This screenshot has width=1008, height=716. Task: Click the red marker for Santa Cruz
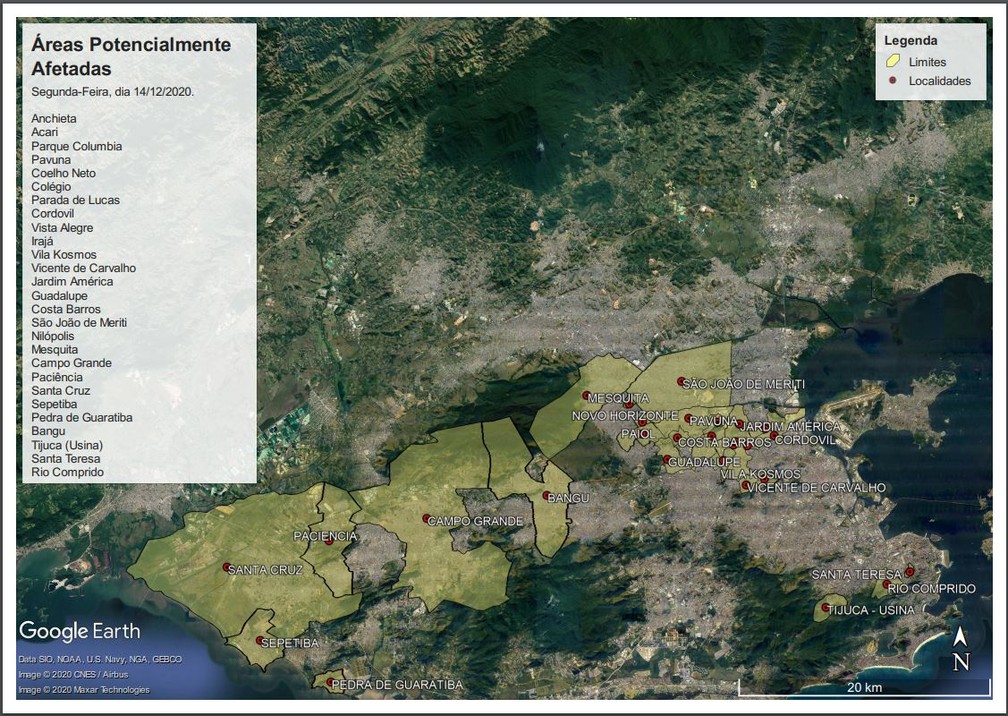(227, 567)
